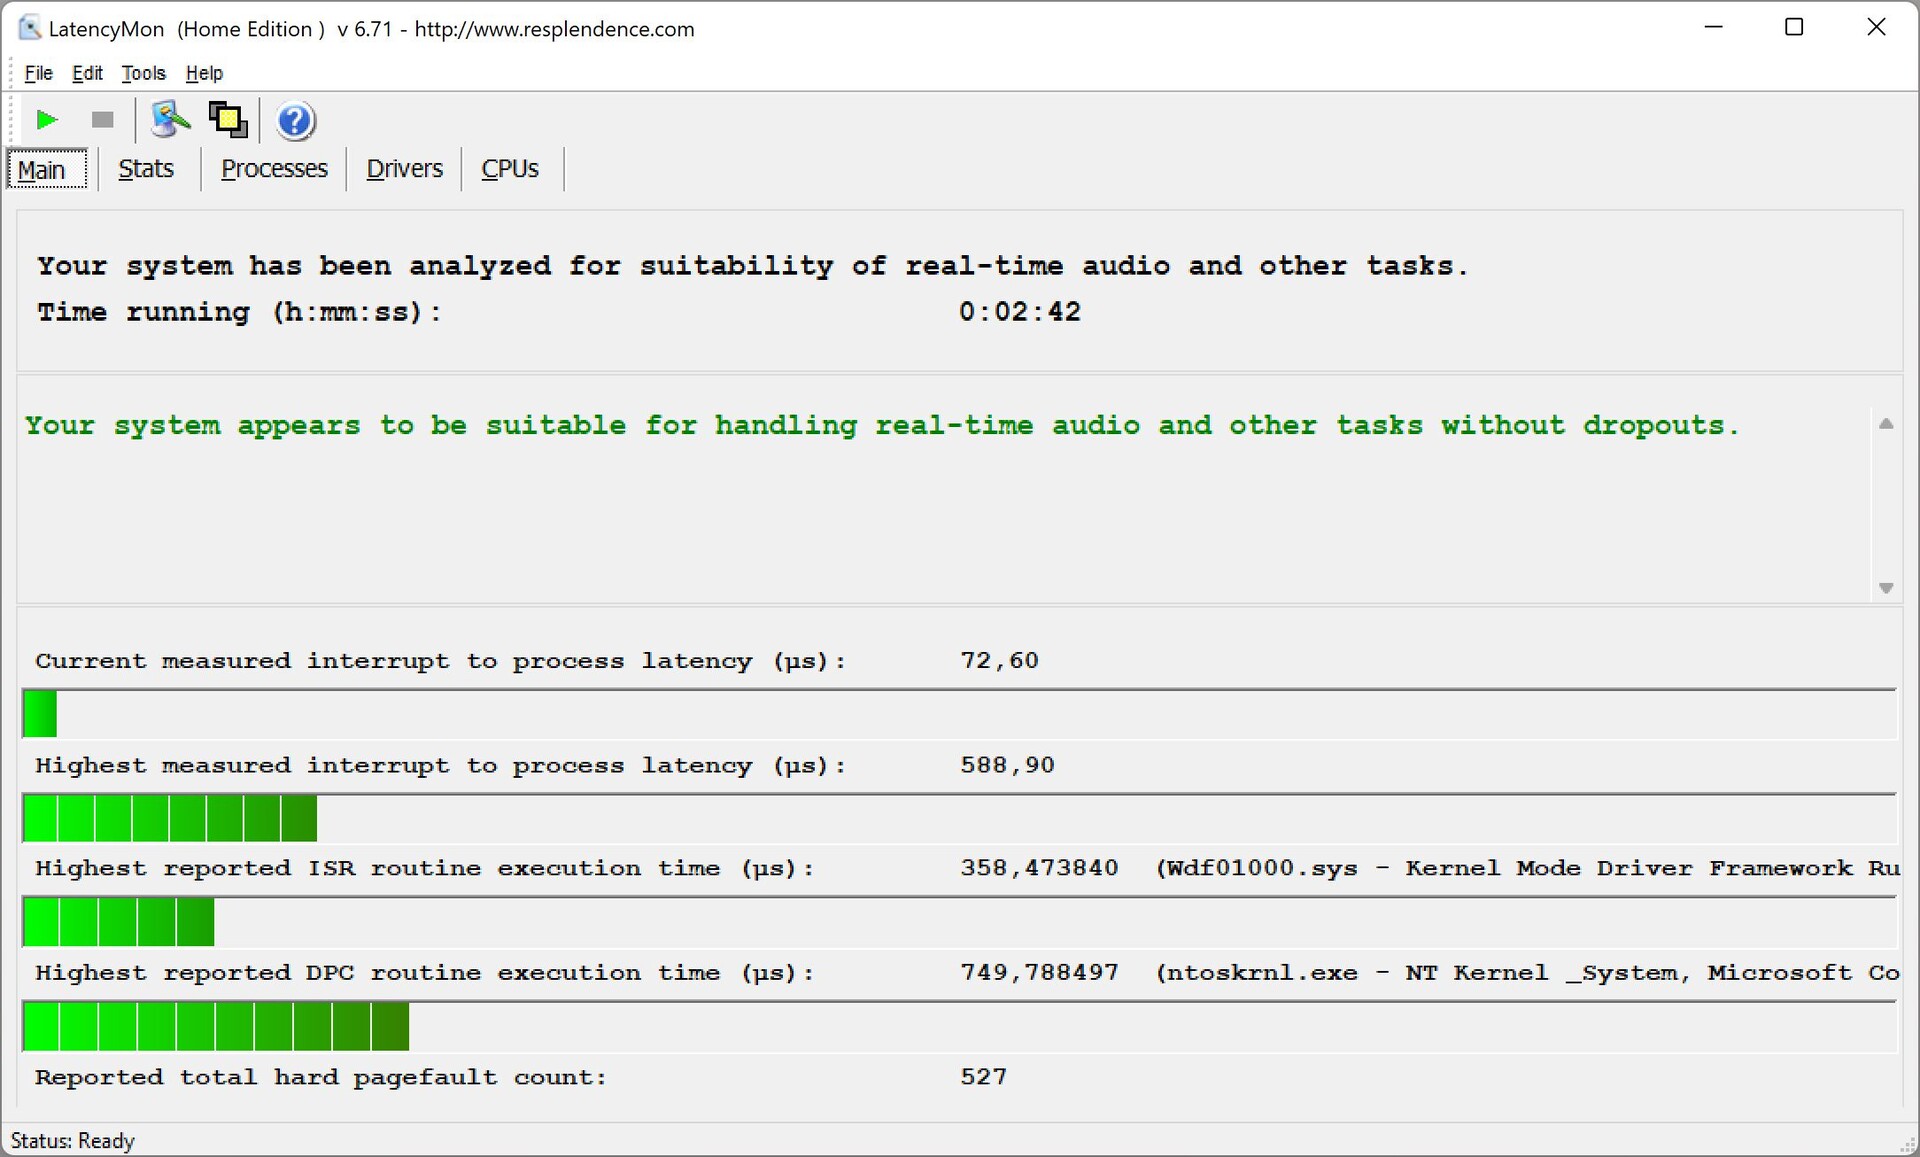Image resolution: width=1920 pixels, height=1157 pixels.
Task: Click the hard pagefault count 527
Action: [x=983, y=1077]
